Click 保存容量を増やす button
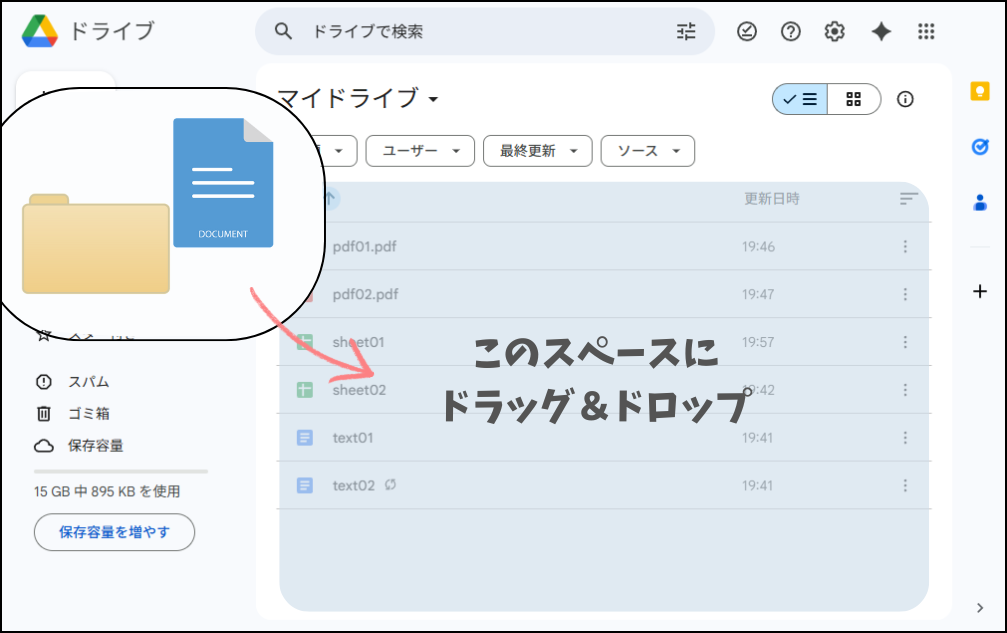1007x633 pixels. coord(114,532)
